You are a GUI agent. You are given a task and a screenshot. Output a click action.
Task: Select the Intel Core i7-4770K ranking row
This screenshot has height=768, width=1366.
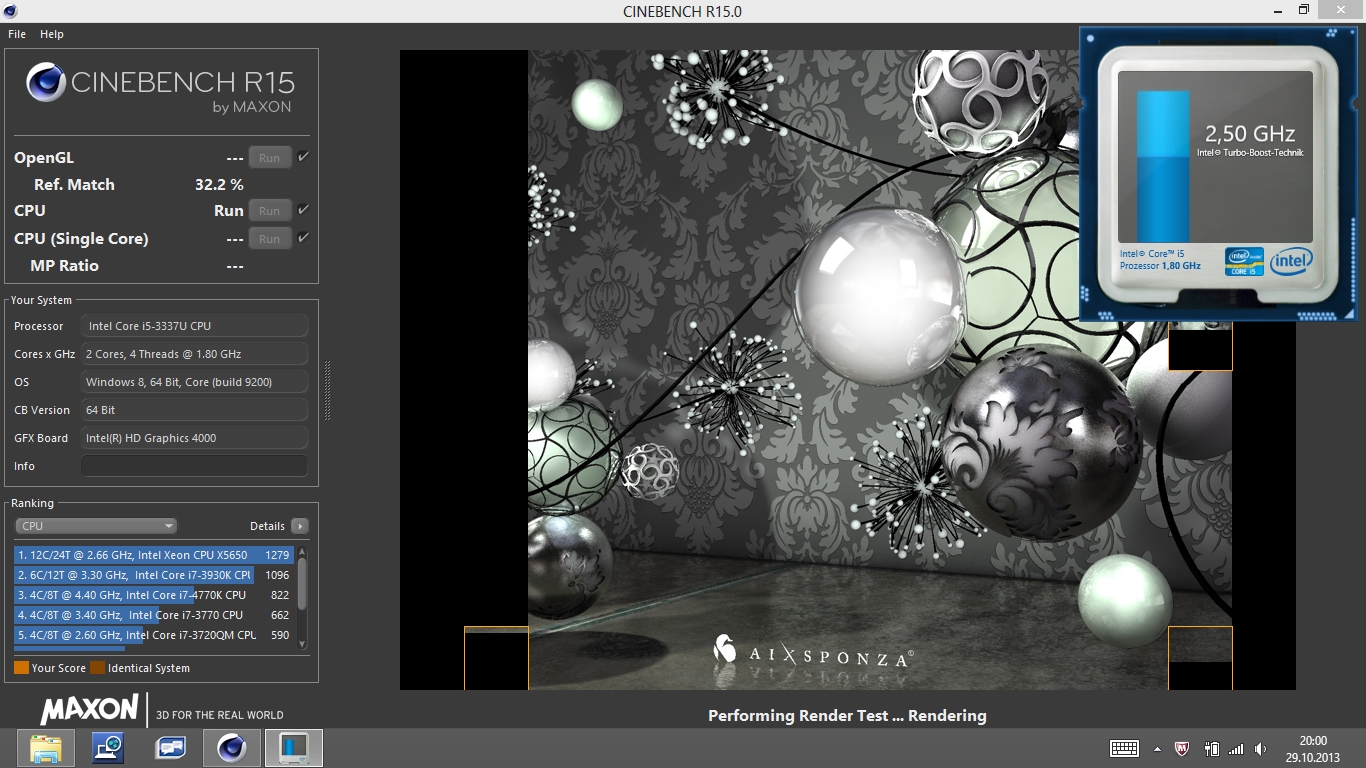[154, 595]
